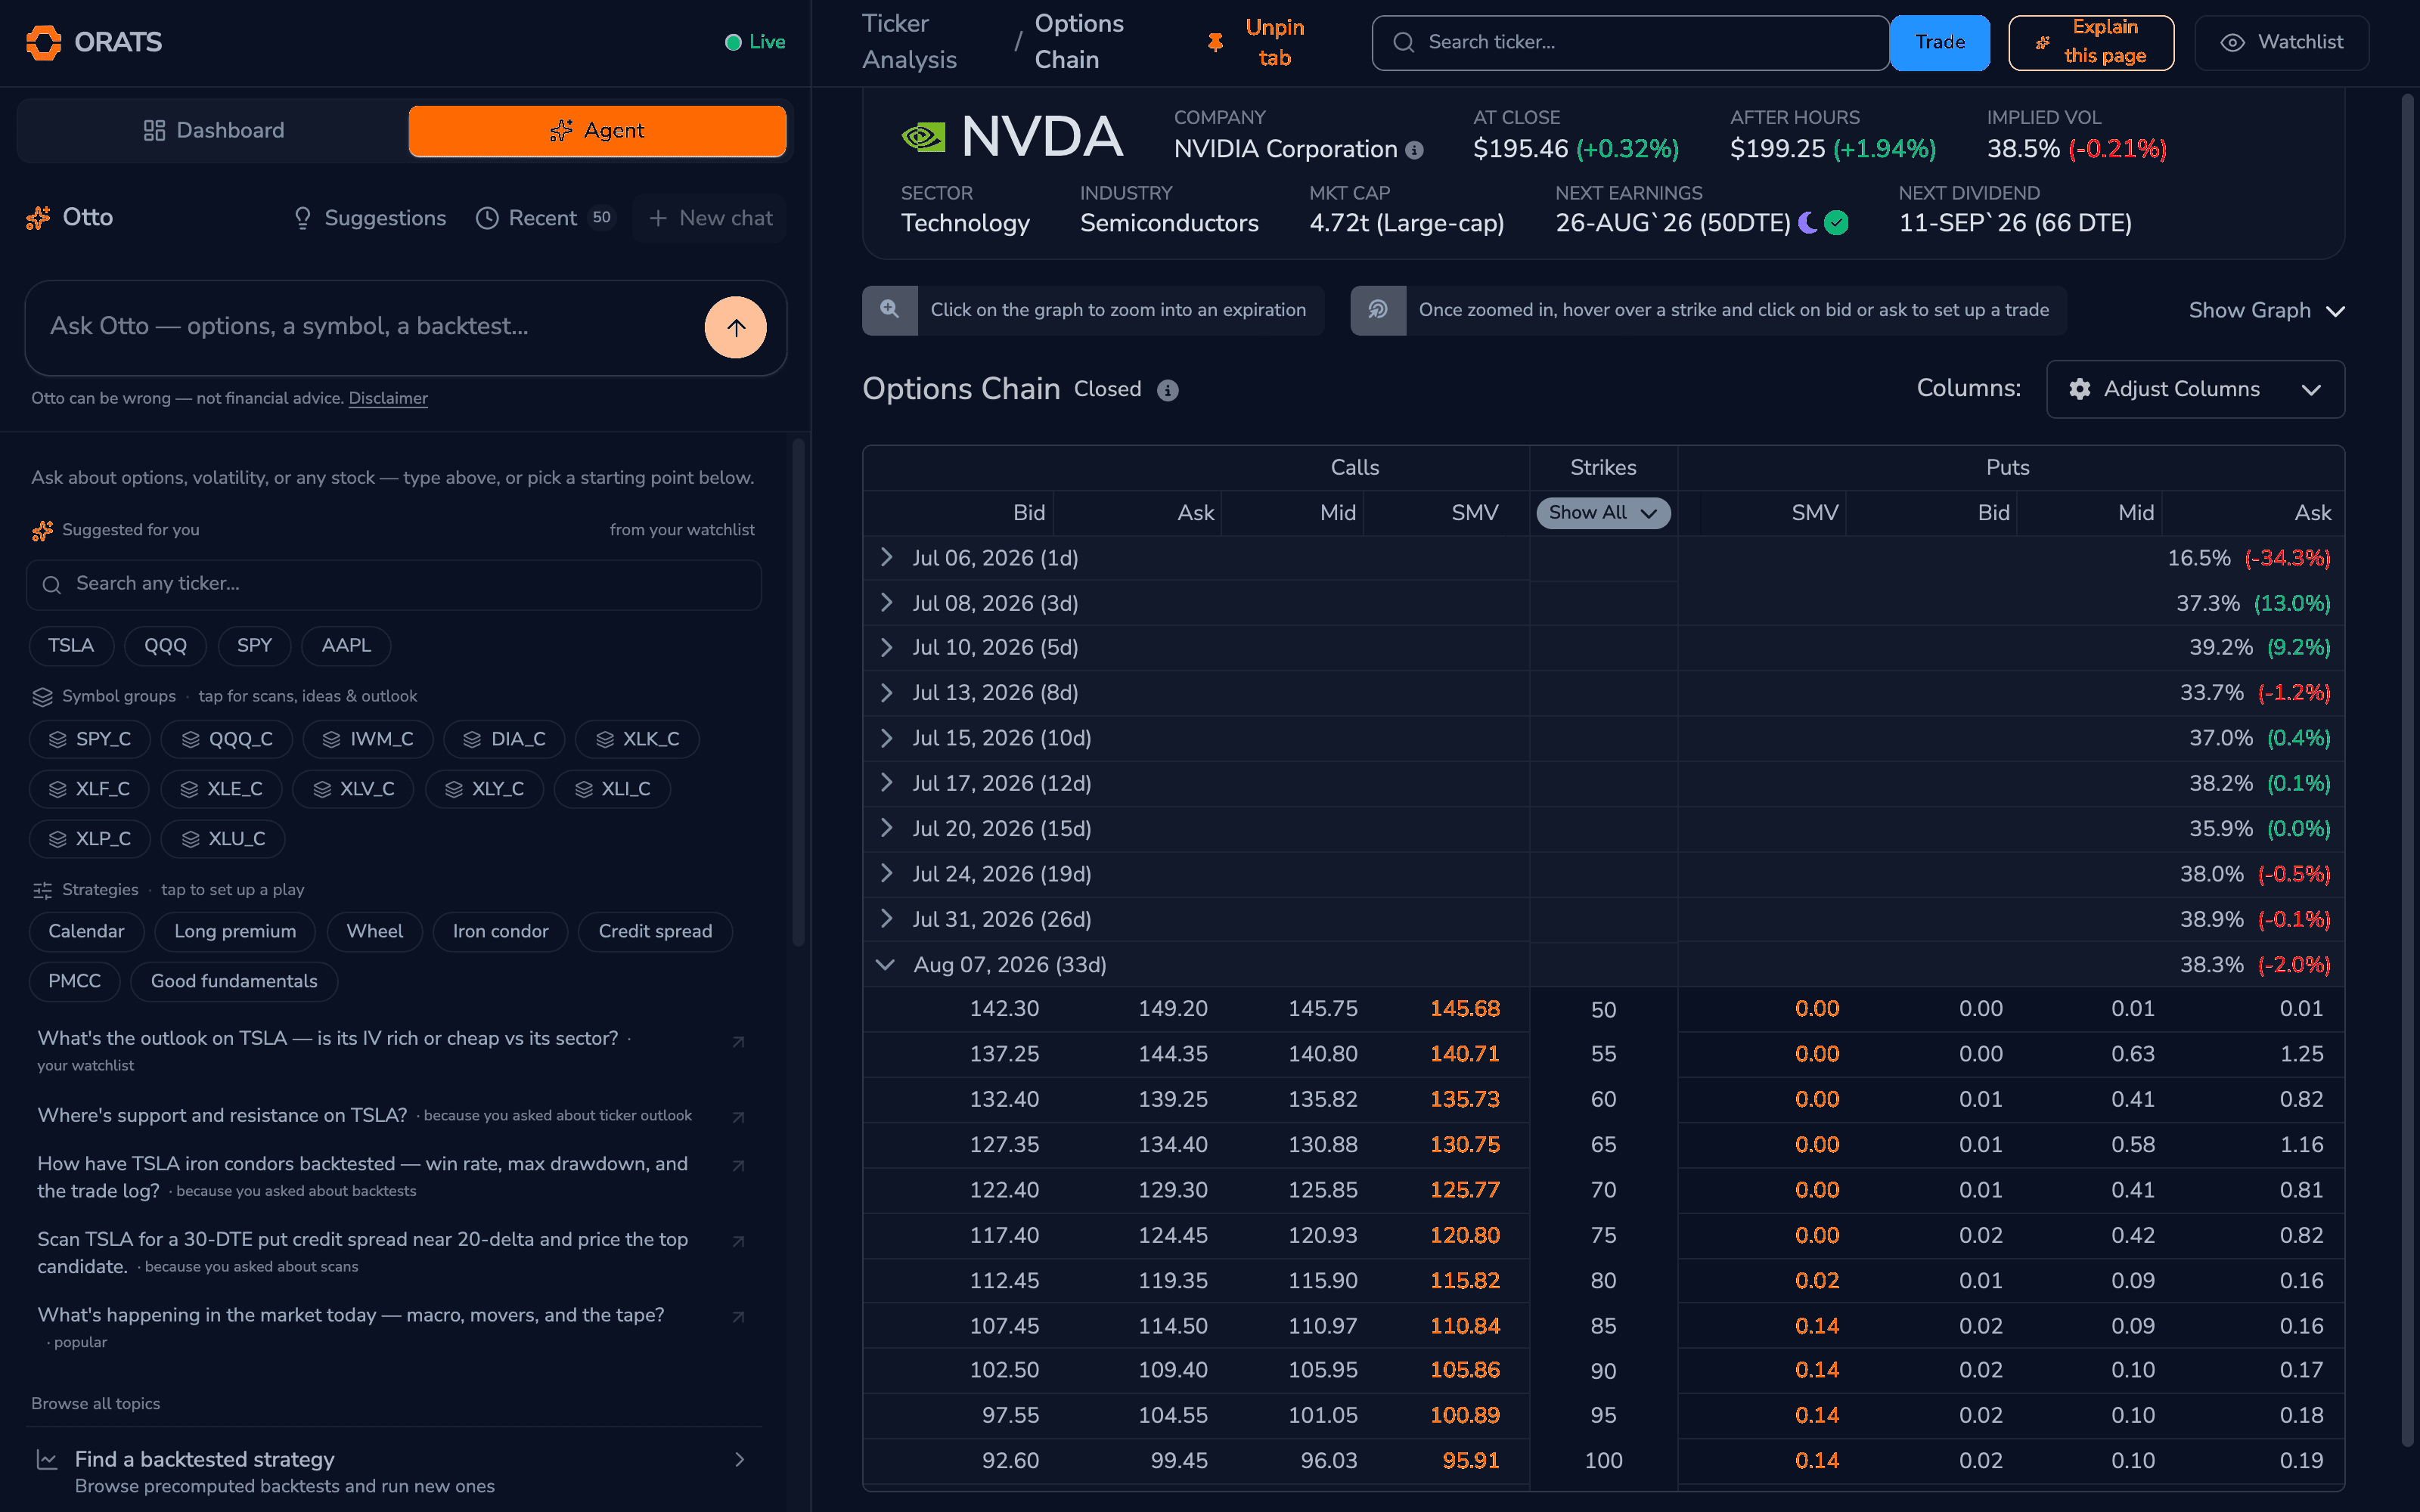Open TSLA put credit spread scan arrow
The width and height of the screenshot is (2420, 1512).
point(738,1242)
